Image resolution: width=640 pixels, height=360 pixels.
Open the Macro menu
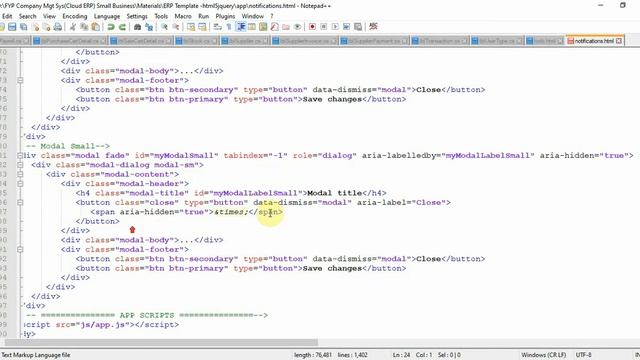(183, 16)
